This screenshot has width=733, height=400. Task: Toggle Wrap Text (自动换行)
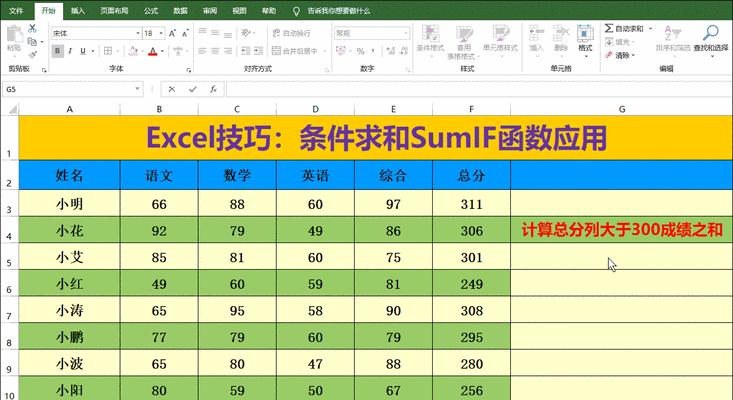(291, 33)
